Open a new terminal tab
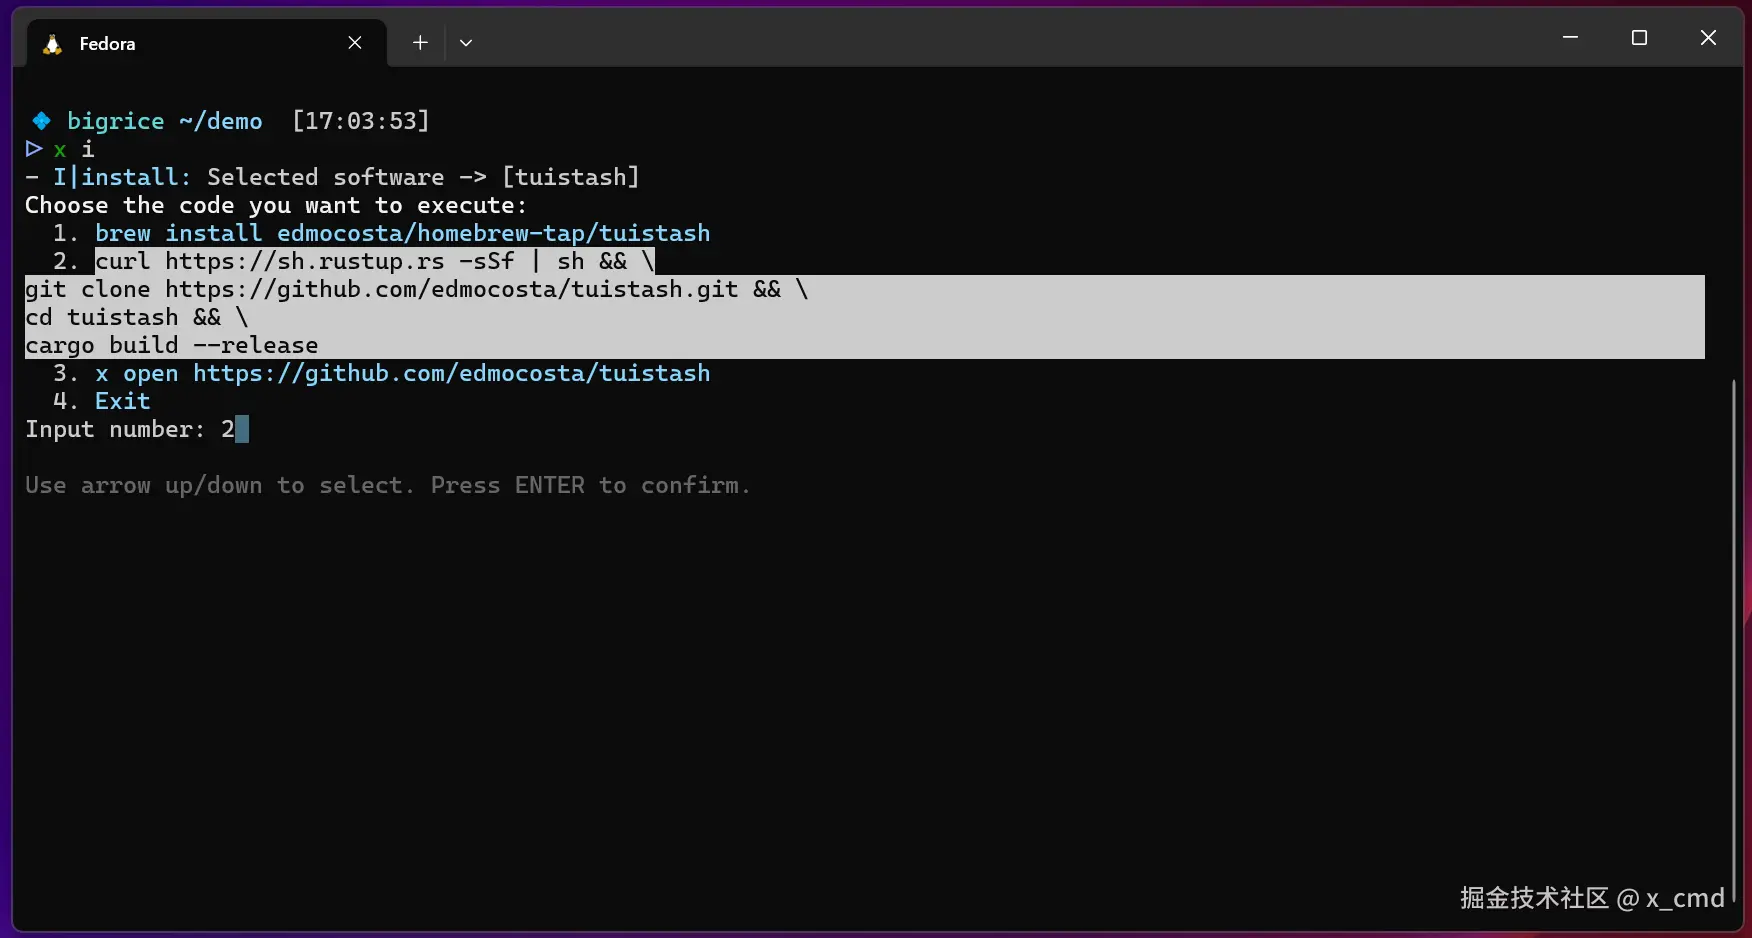The height and width of the screenshot is (938, 1752). (420, 43)
